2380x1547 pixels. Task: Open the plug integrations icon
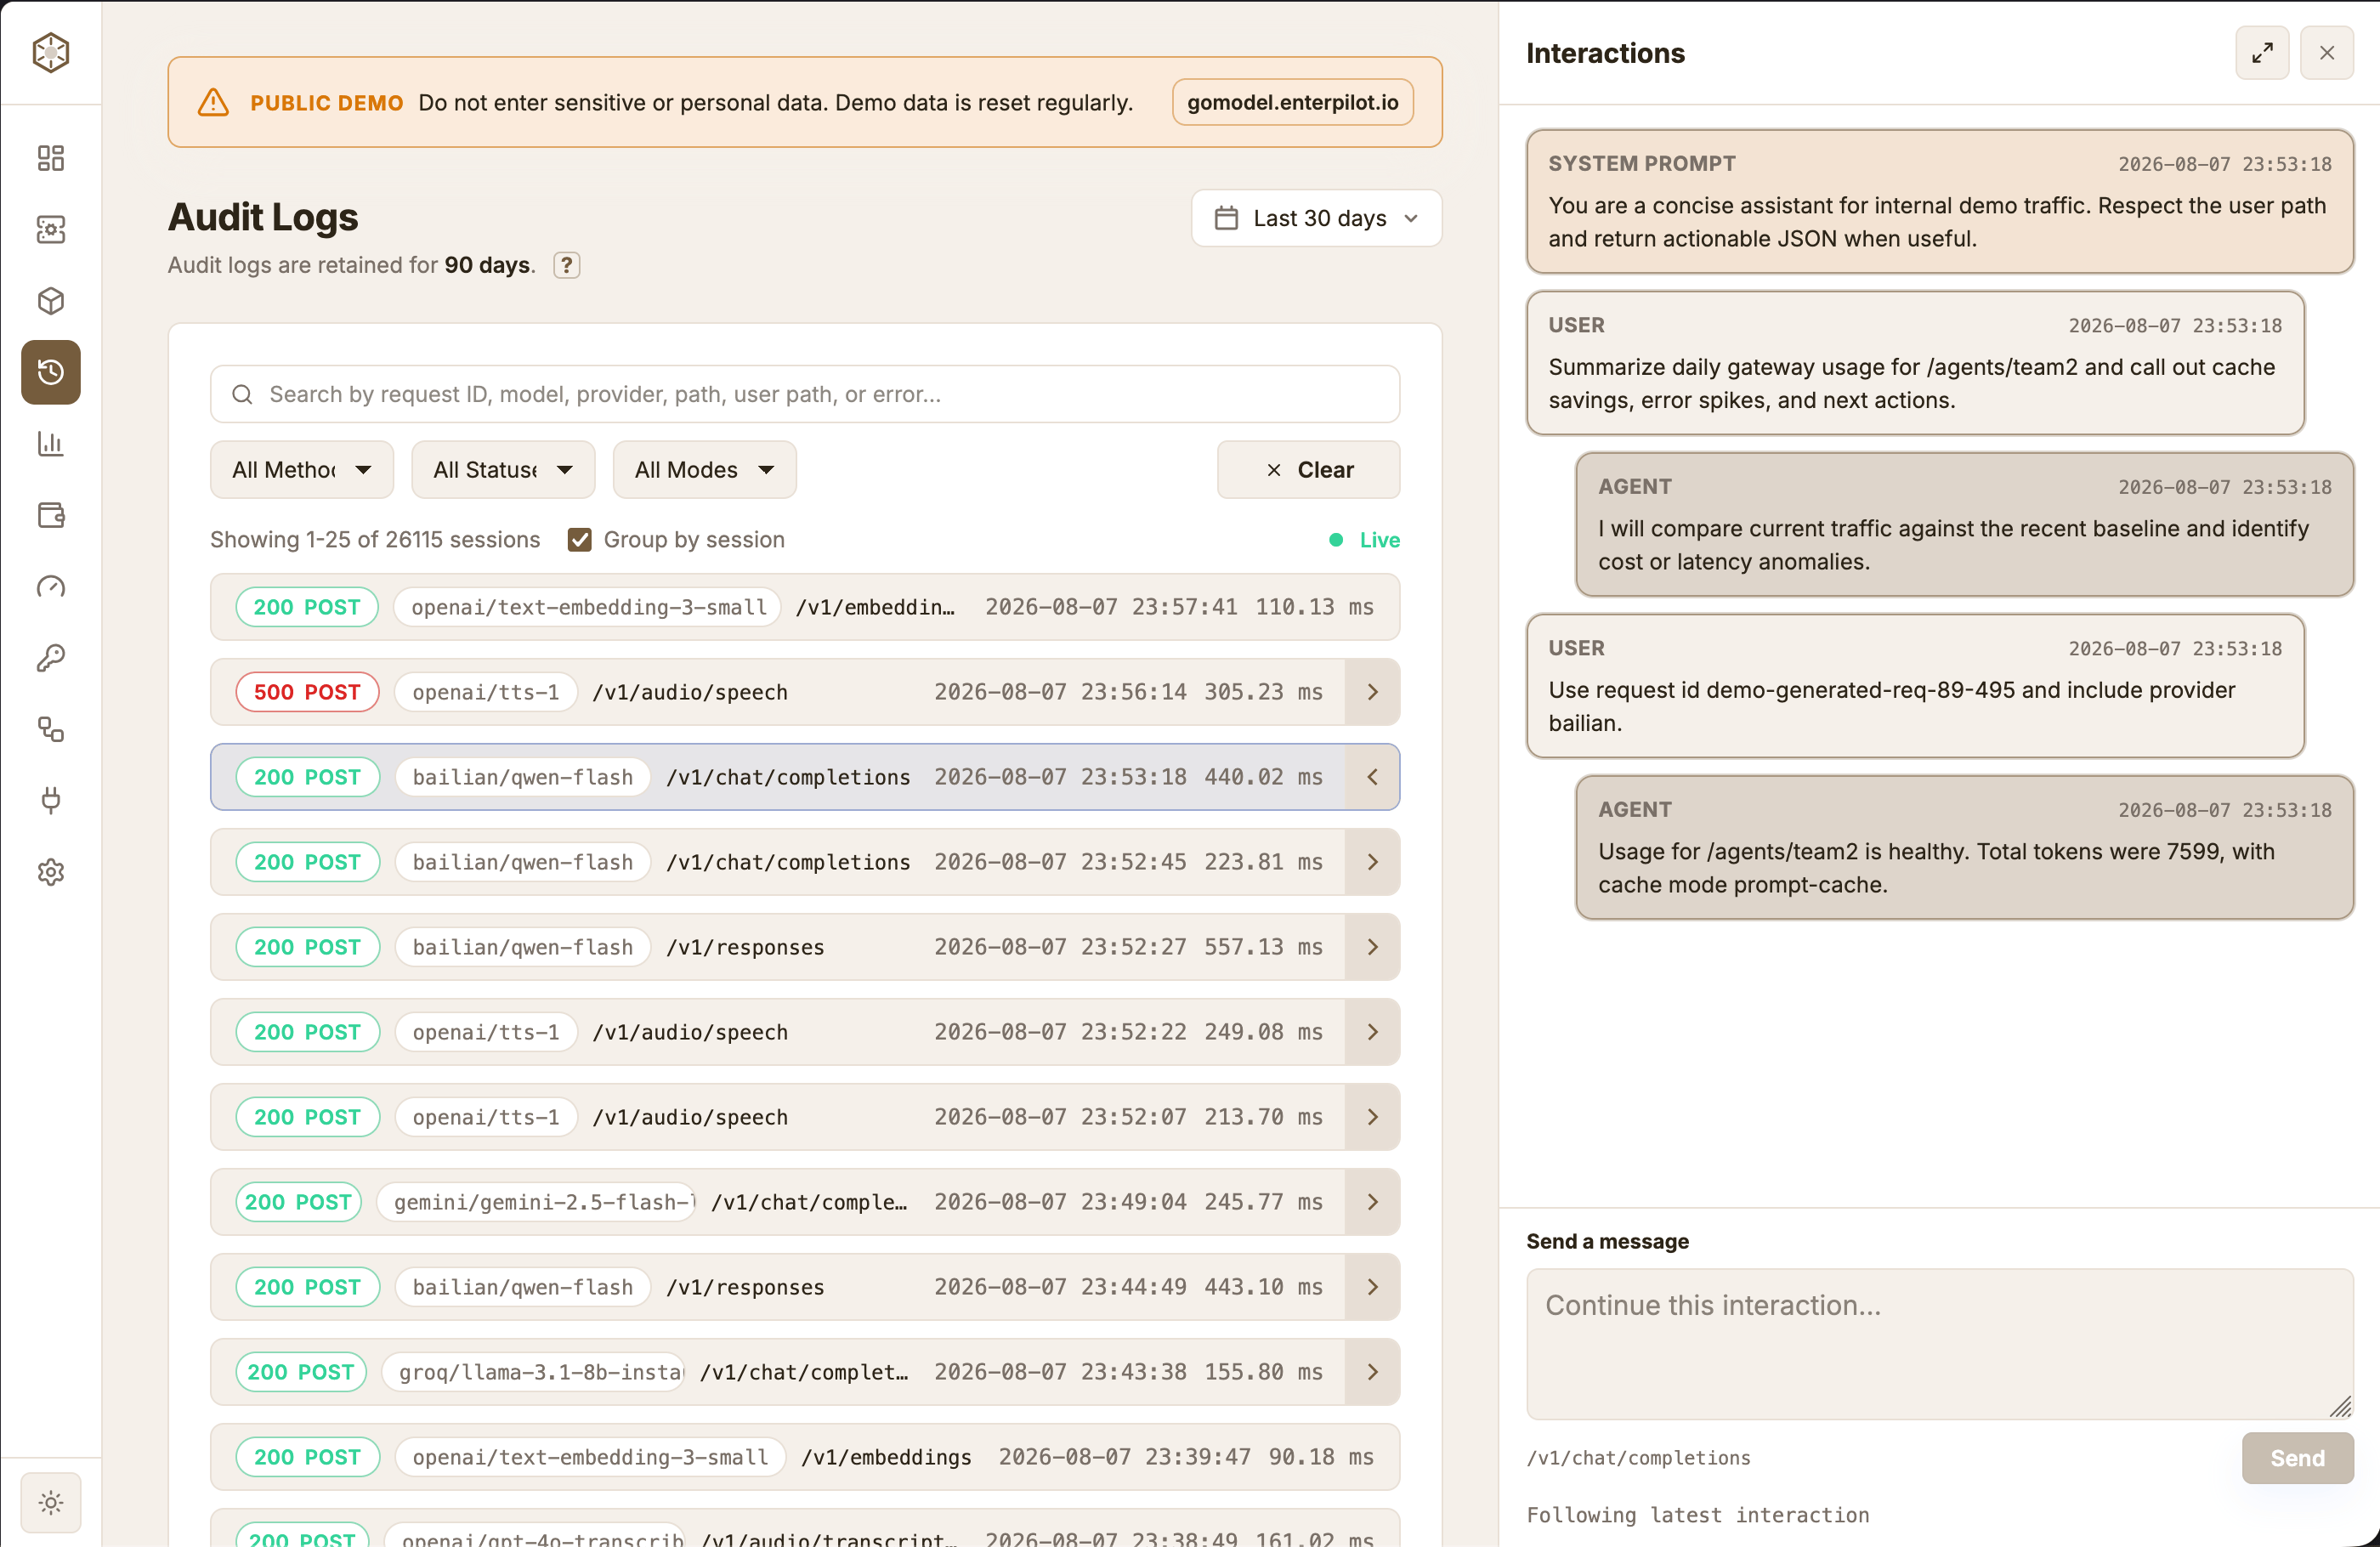[x=51, y=801]
